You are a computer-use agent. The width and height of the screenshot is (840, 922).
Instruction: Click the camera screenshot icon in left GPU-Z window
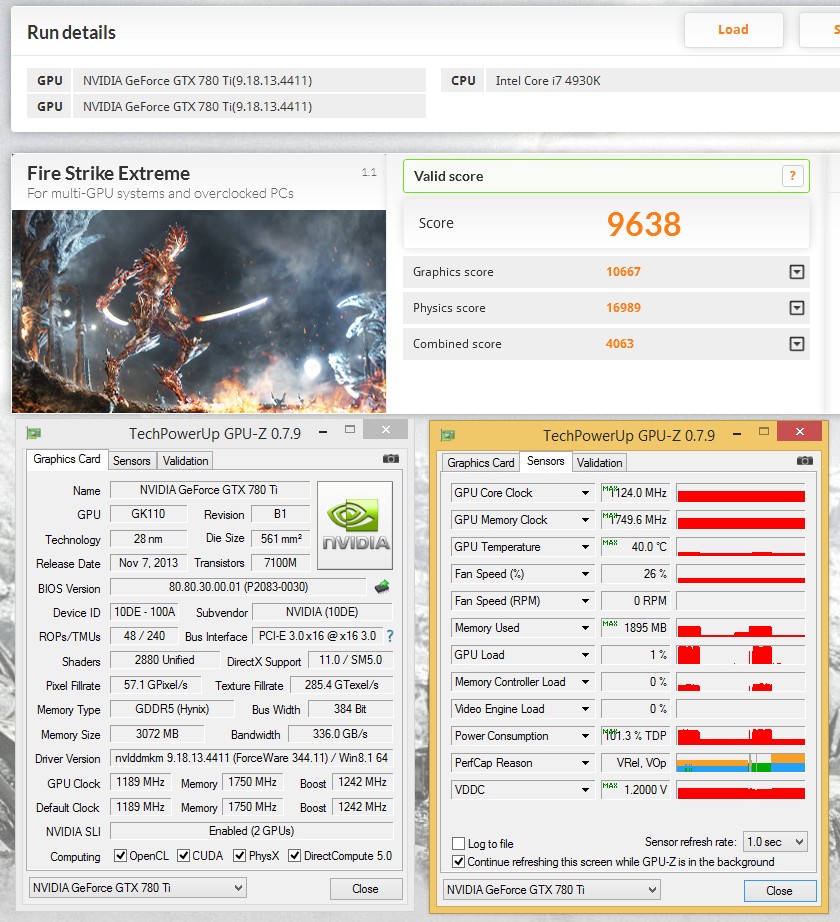pos(391,459)
